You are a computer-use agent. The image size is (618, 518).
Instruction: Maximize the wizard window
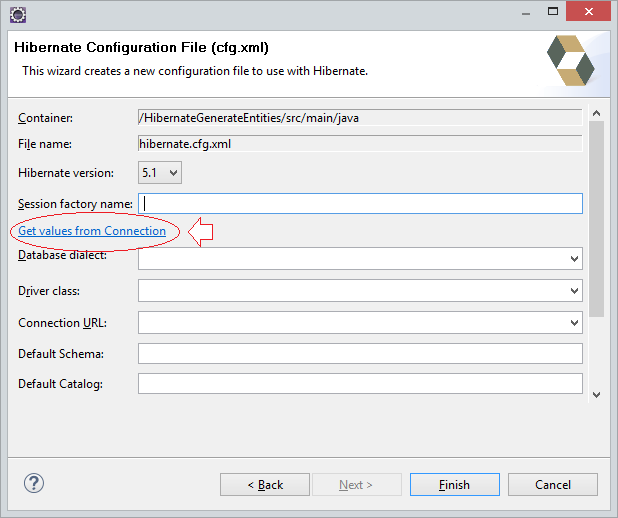(x=553, y=11)
